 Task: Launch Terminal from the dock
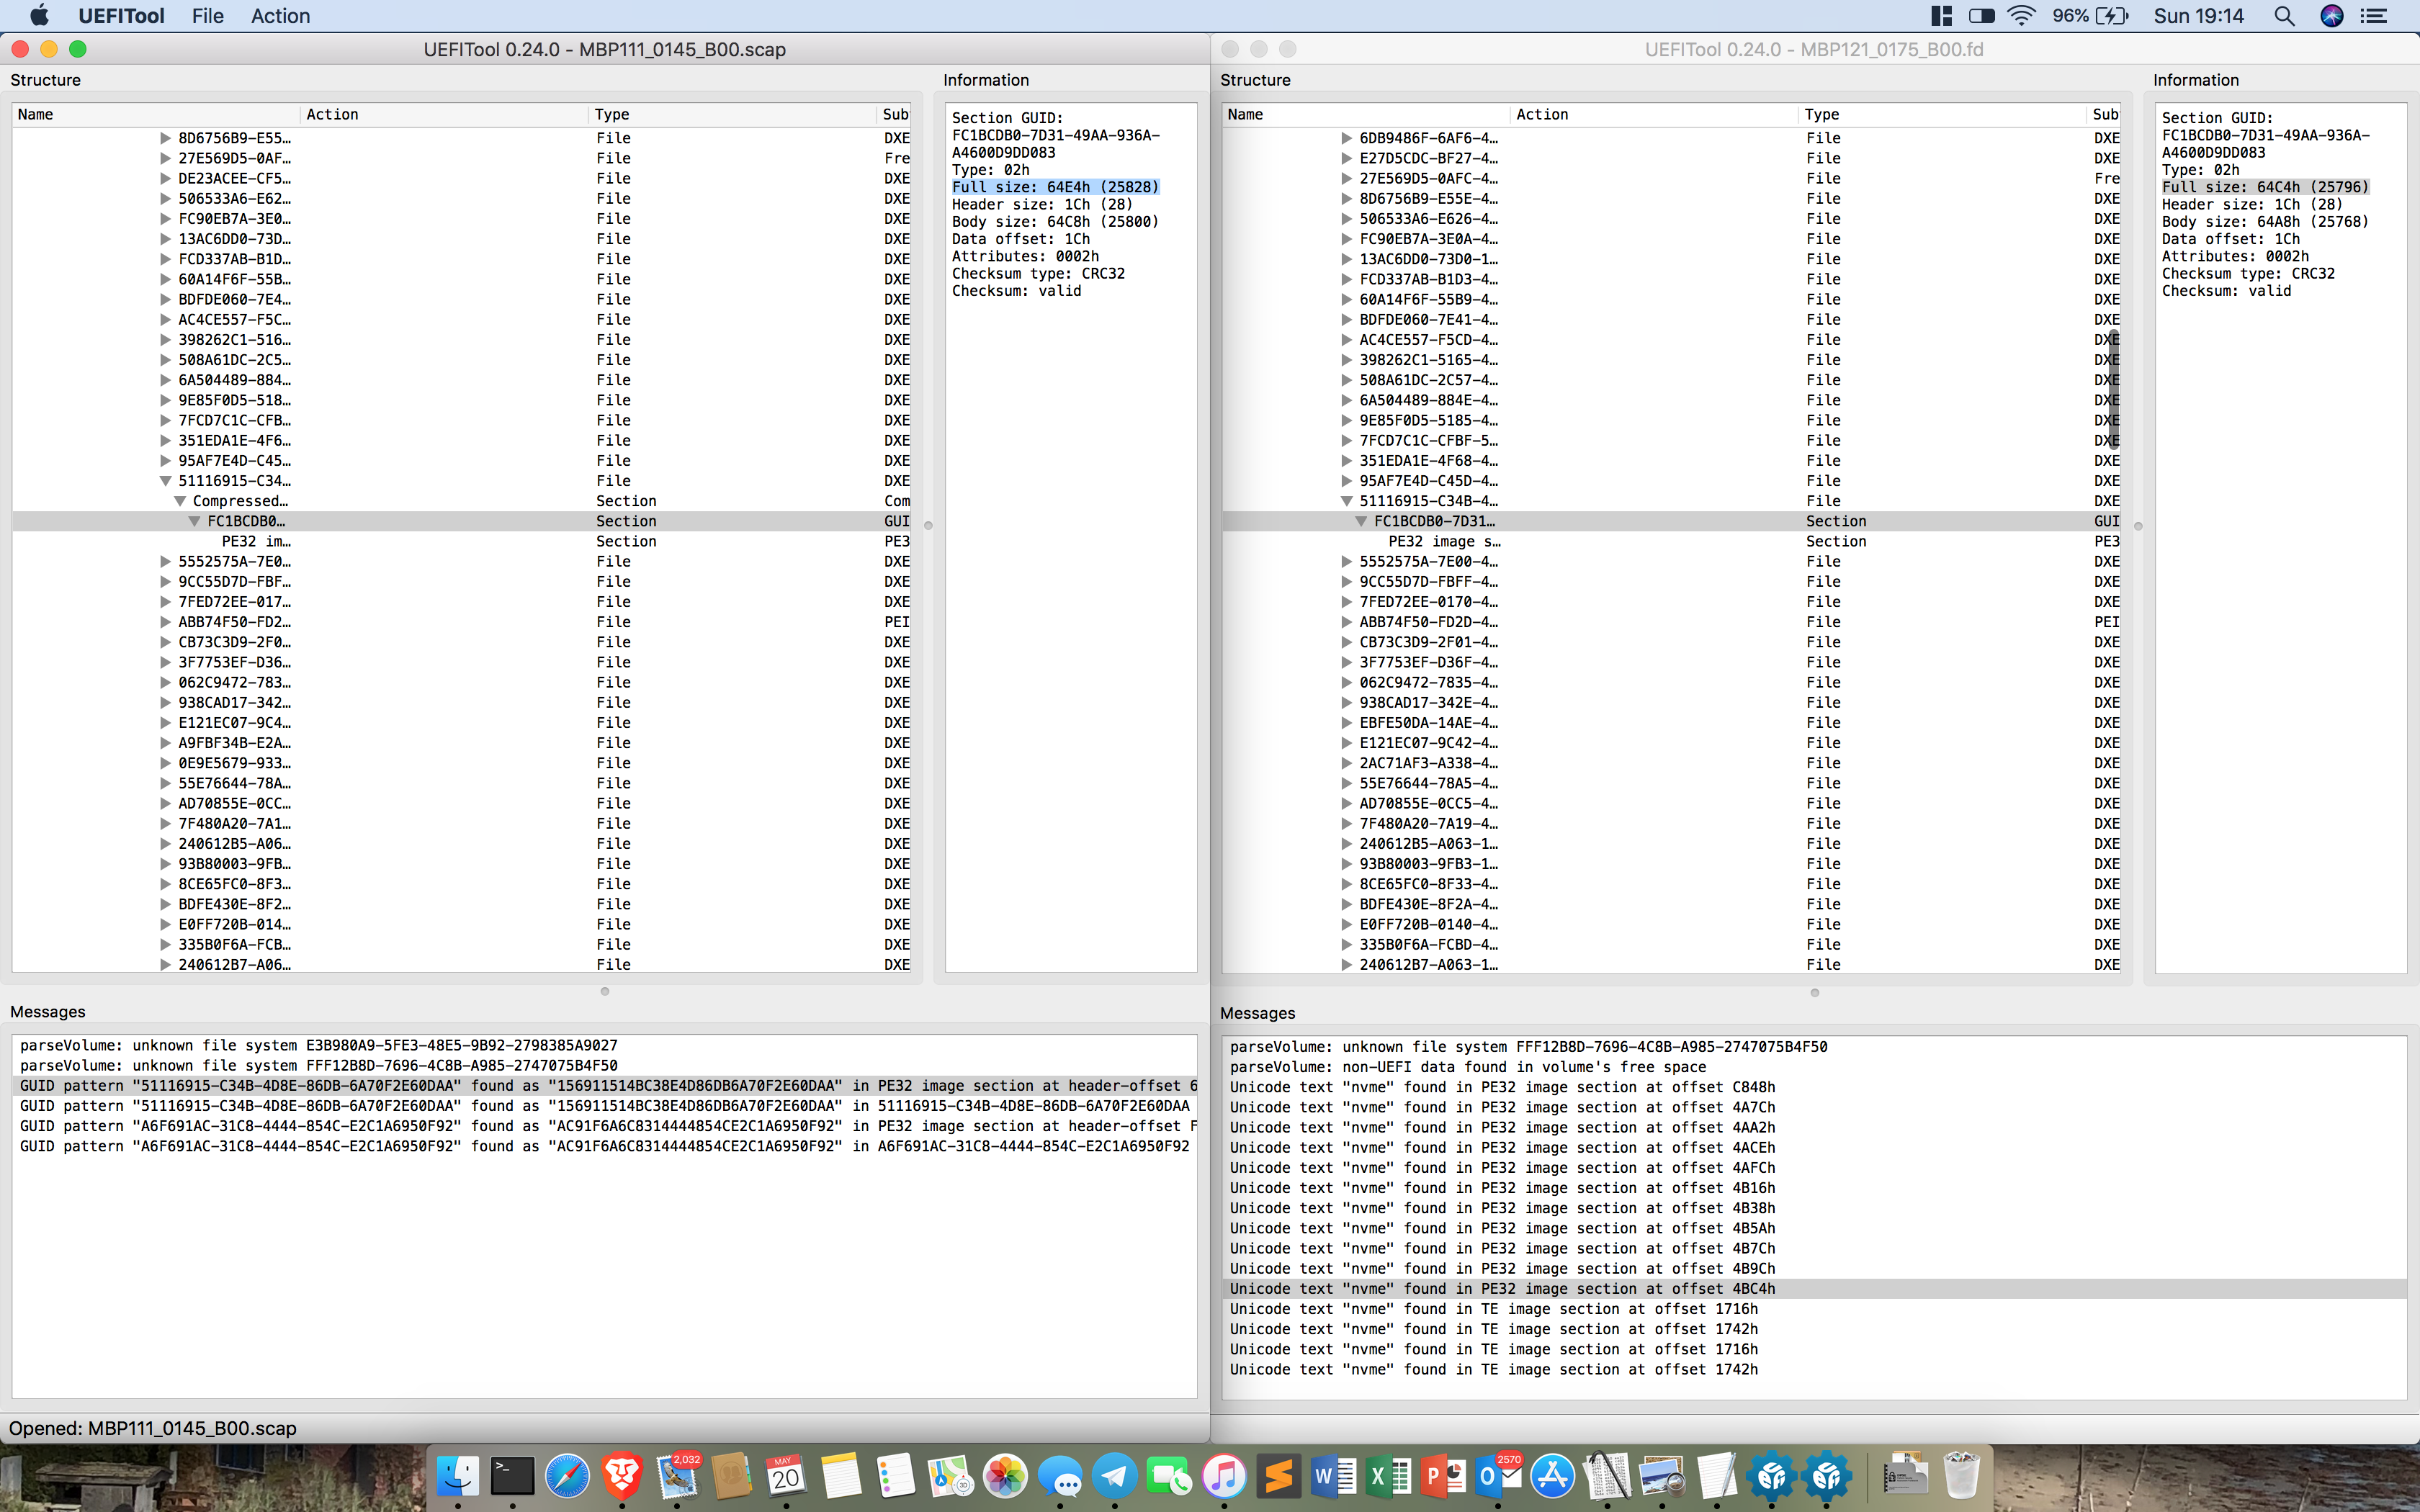(x=513, y=1476)
